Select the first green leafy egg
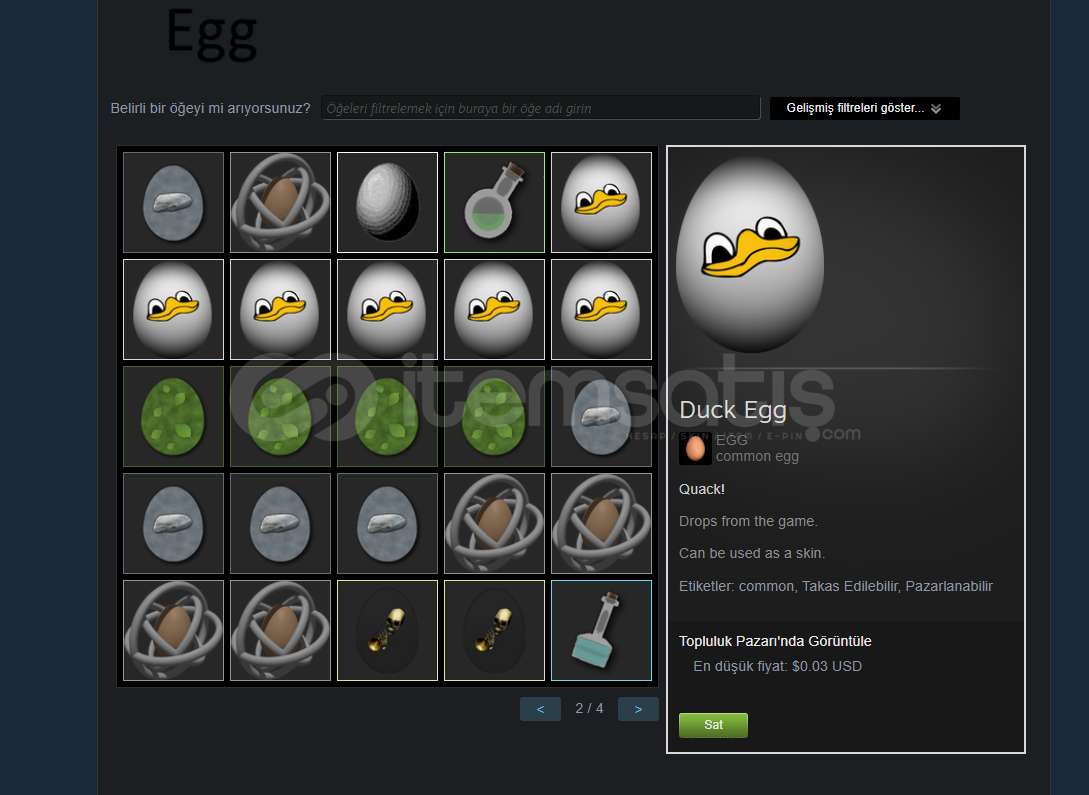This screenshot has width=1089, height=795. click(174, 417)
